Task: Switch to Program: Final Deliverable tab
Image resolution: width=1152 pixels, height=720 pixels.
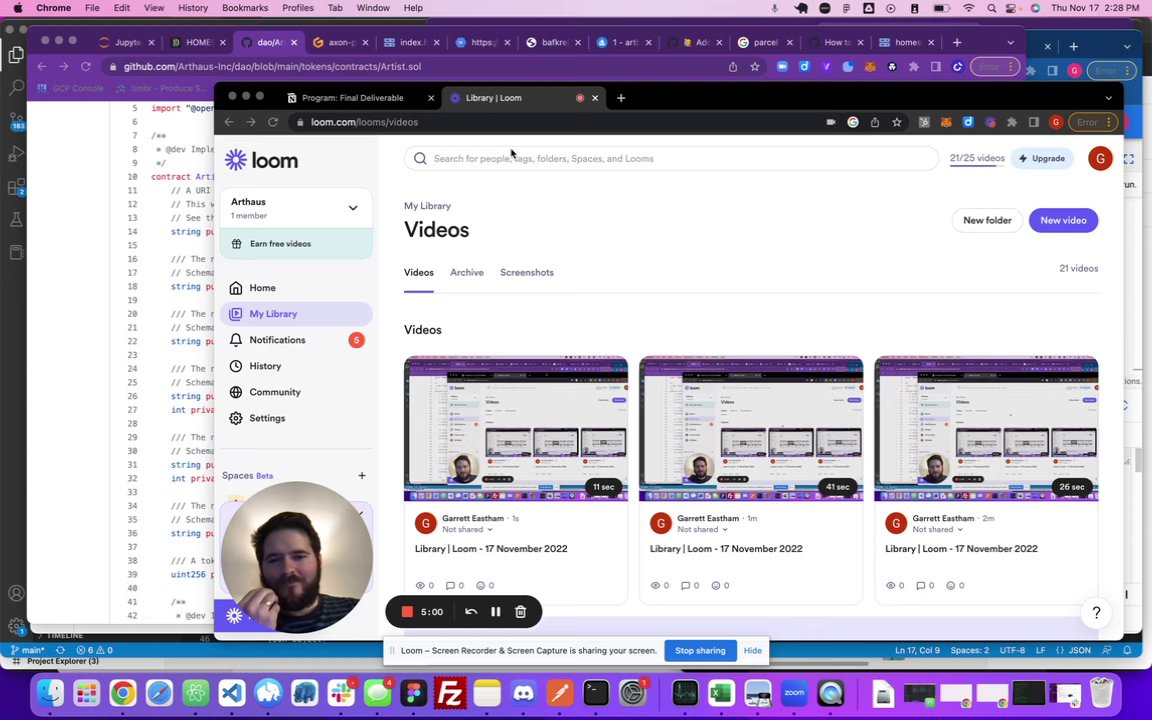Action: pyautogui.click(x=355, y=98)
